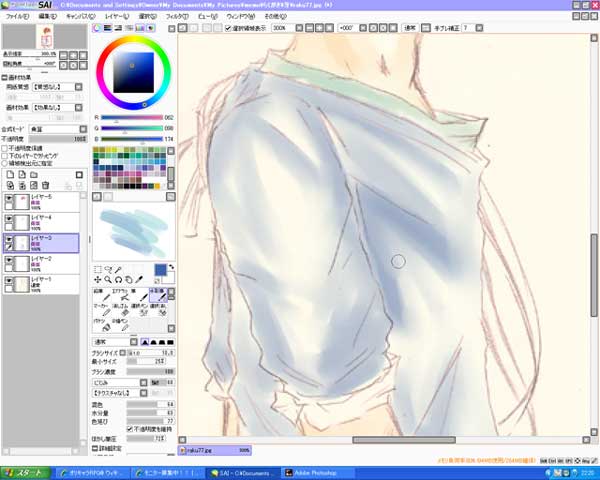
Task: Adjust the red R color slider
Action: pos(132,118)
